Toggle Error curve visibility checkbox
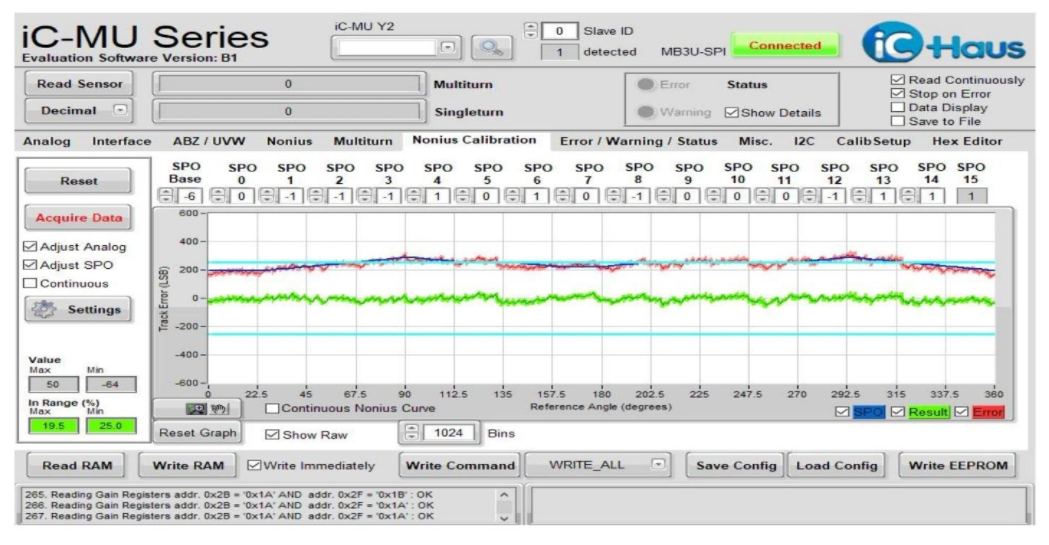The width and height of the screenshot is (1049, 545). point(961,412)
